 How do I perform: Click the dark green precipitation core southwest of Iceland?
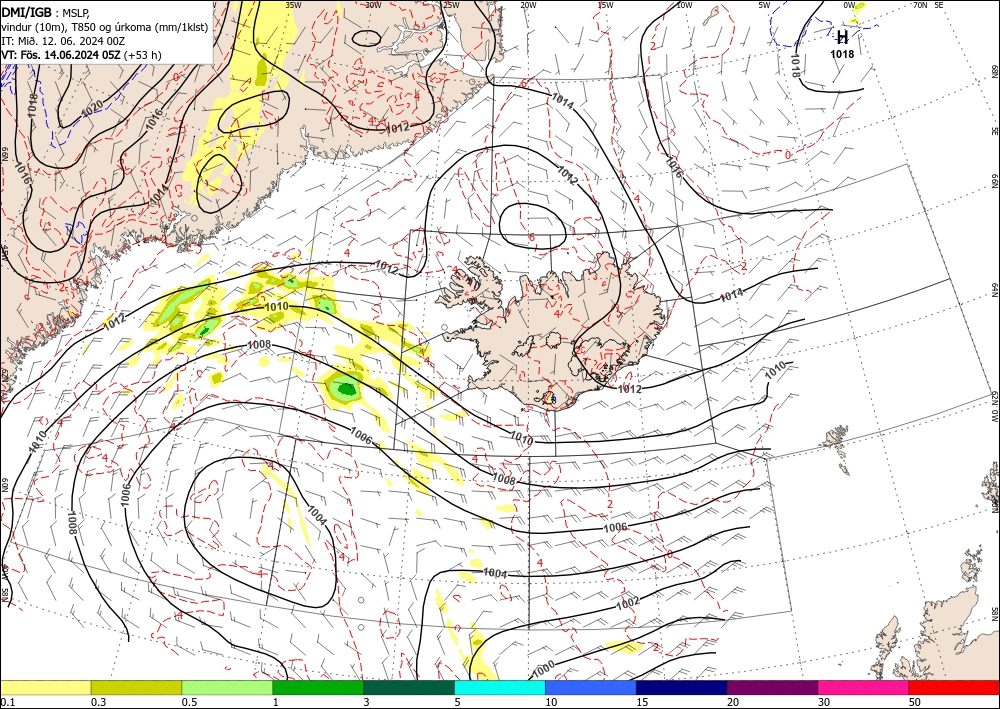346,388
